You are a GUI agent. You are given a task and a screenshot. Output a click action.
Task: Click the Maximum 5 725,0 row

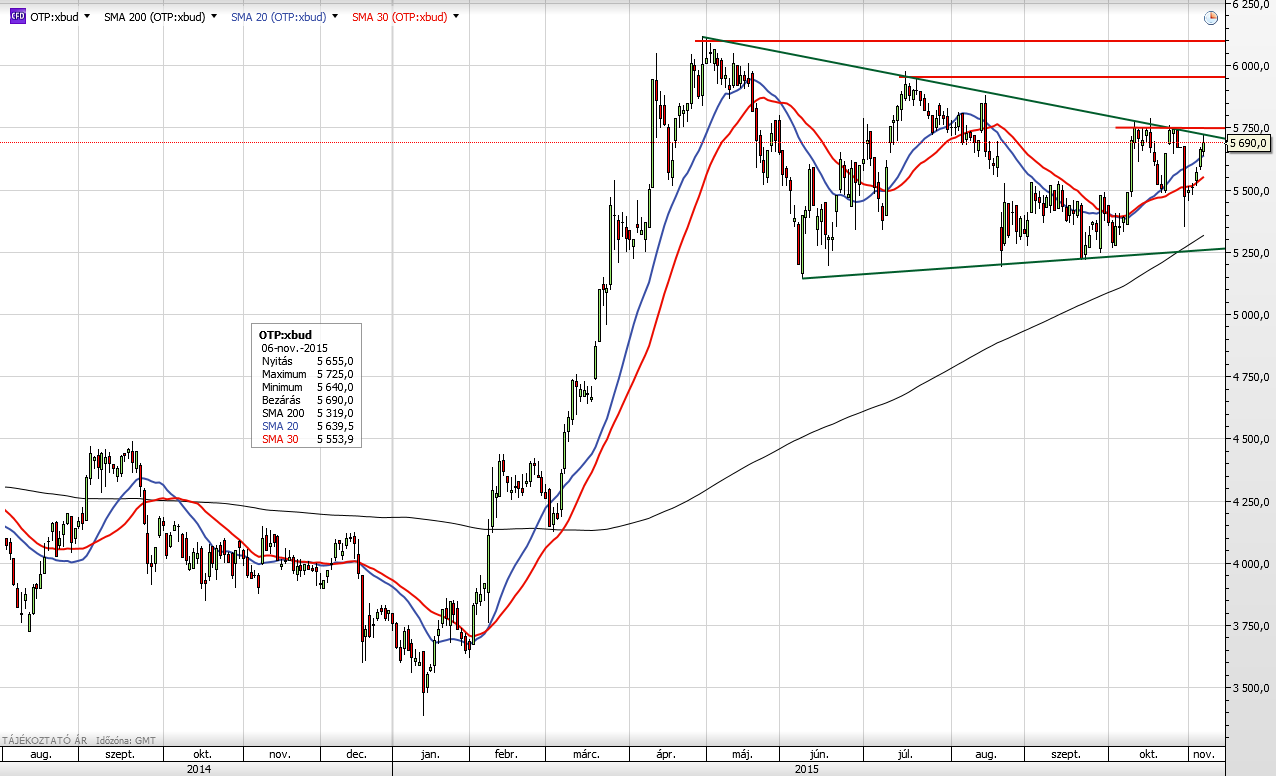(307, 373)
